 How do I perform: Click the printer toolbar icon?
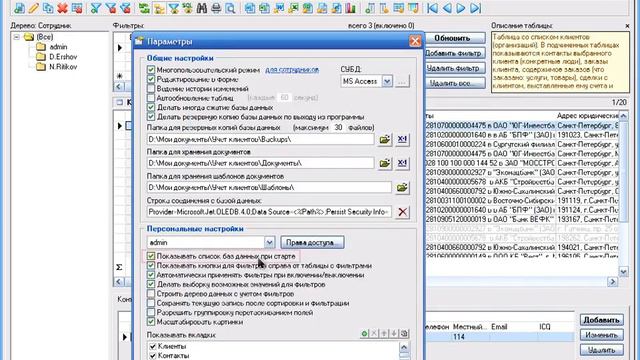pos(216,8)
